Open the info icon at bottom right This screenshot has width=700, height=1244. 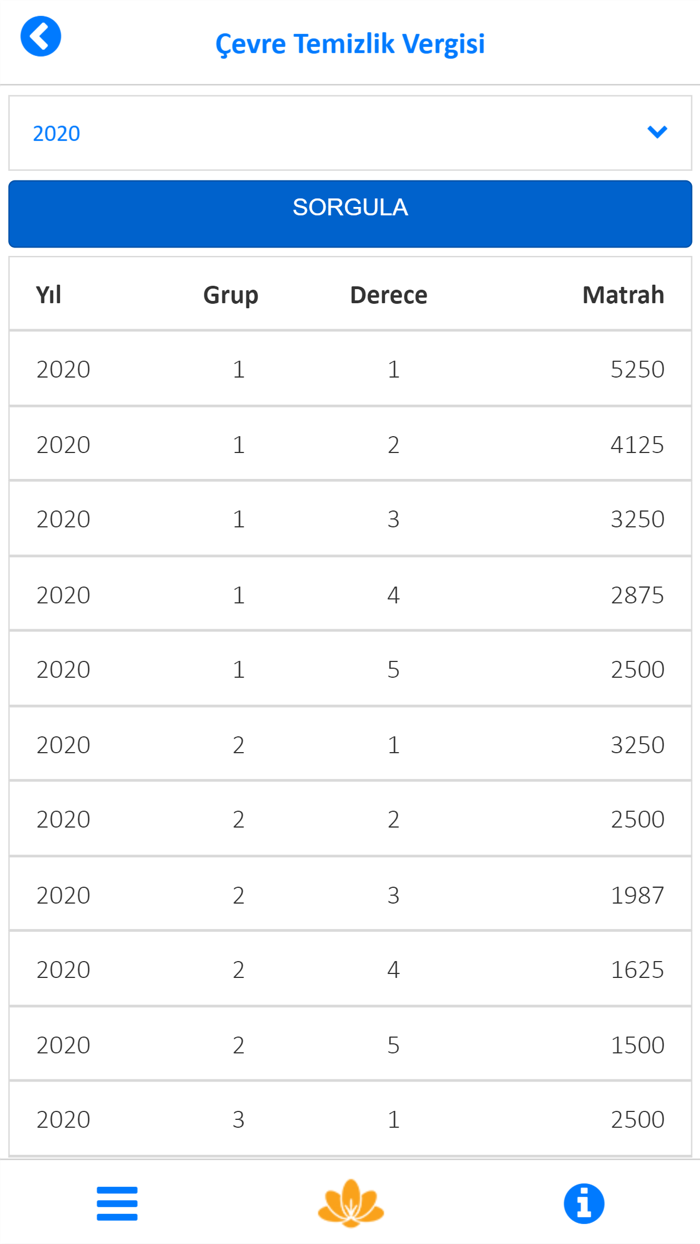pyautogui.click(x=583, y=1203)
